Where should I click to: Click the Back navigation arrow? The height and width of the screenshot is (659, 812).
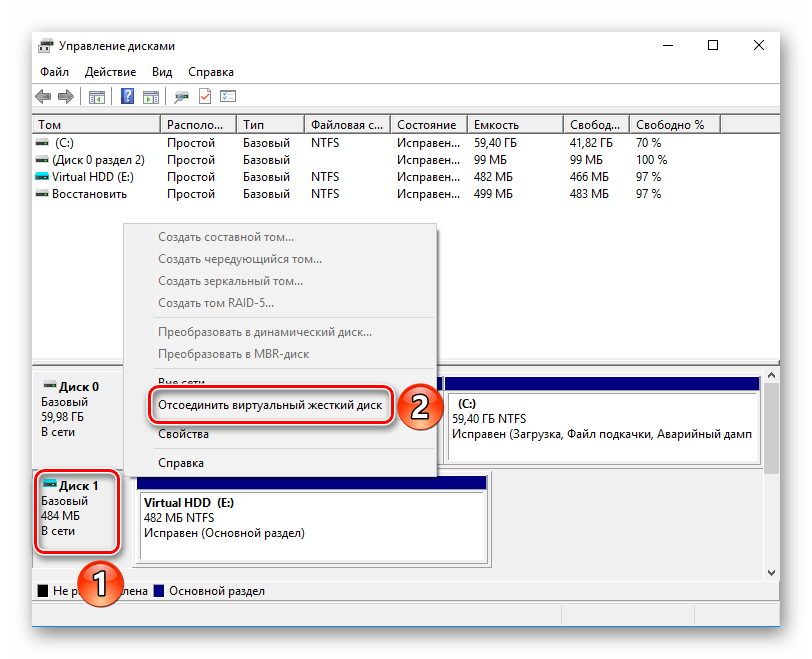(x=42, y=96)
